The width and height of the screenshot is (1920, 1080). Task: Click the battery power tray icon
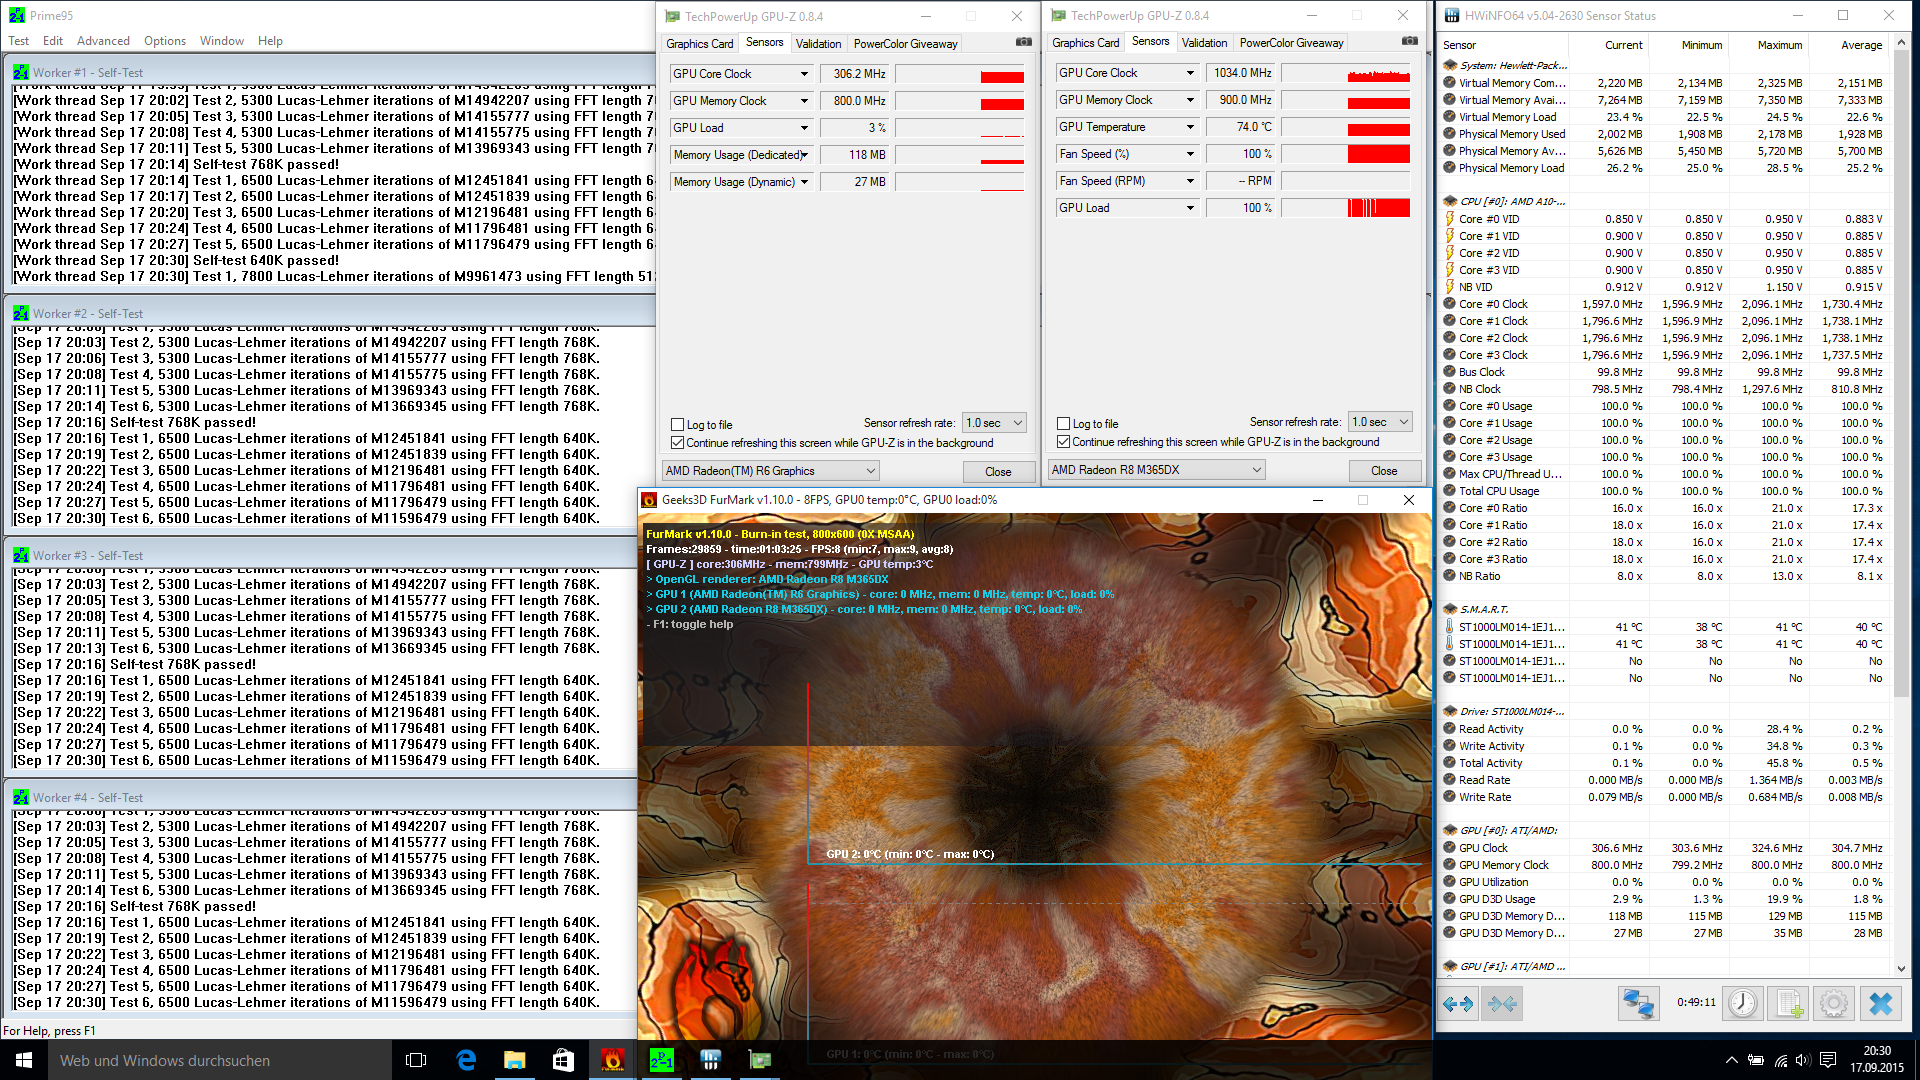pos(1756,1060)
